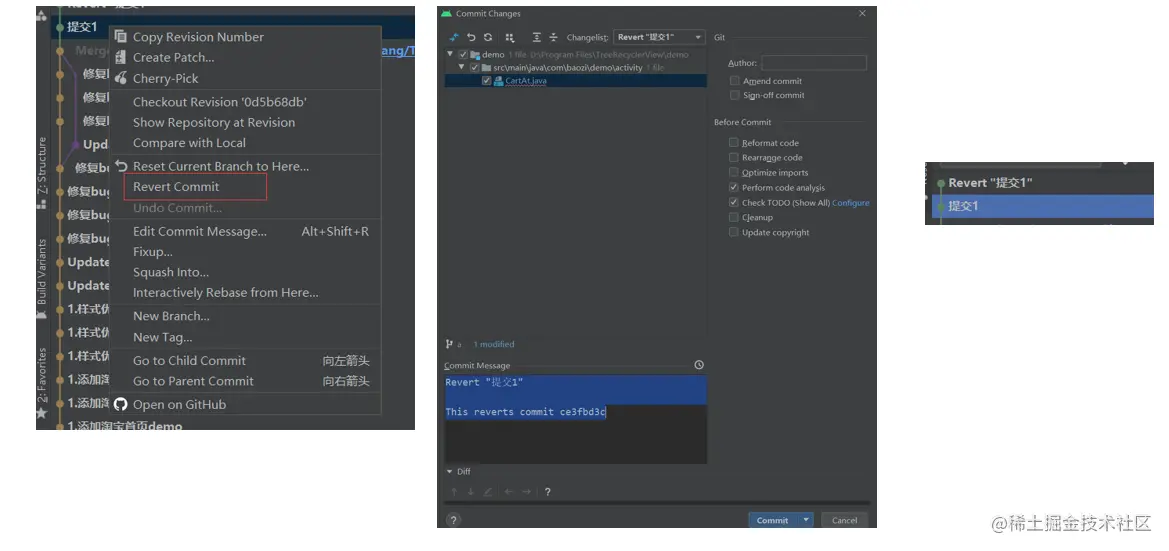Collapse the src\main\java tree node arrow
Image resolution: width=1169 pixels, height=551 pixels.
pyautogui.click(x=461, y=68)
